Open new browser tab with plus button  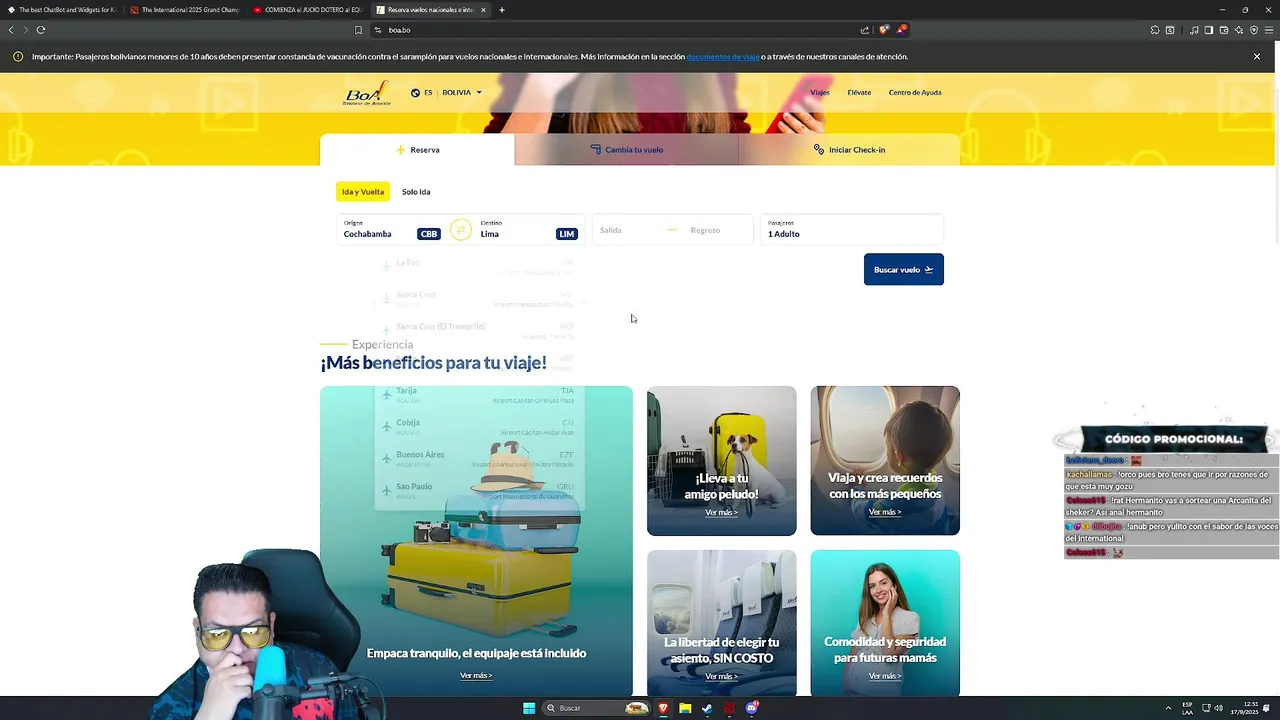coord(502,10)
